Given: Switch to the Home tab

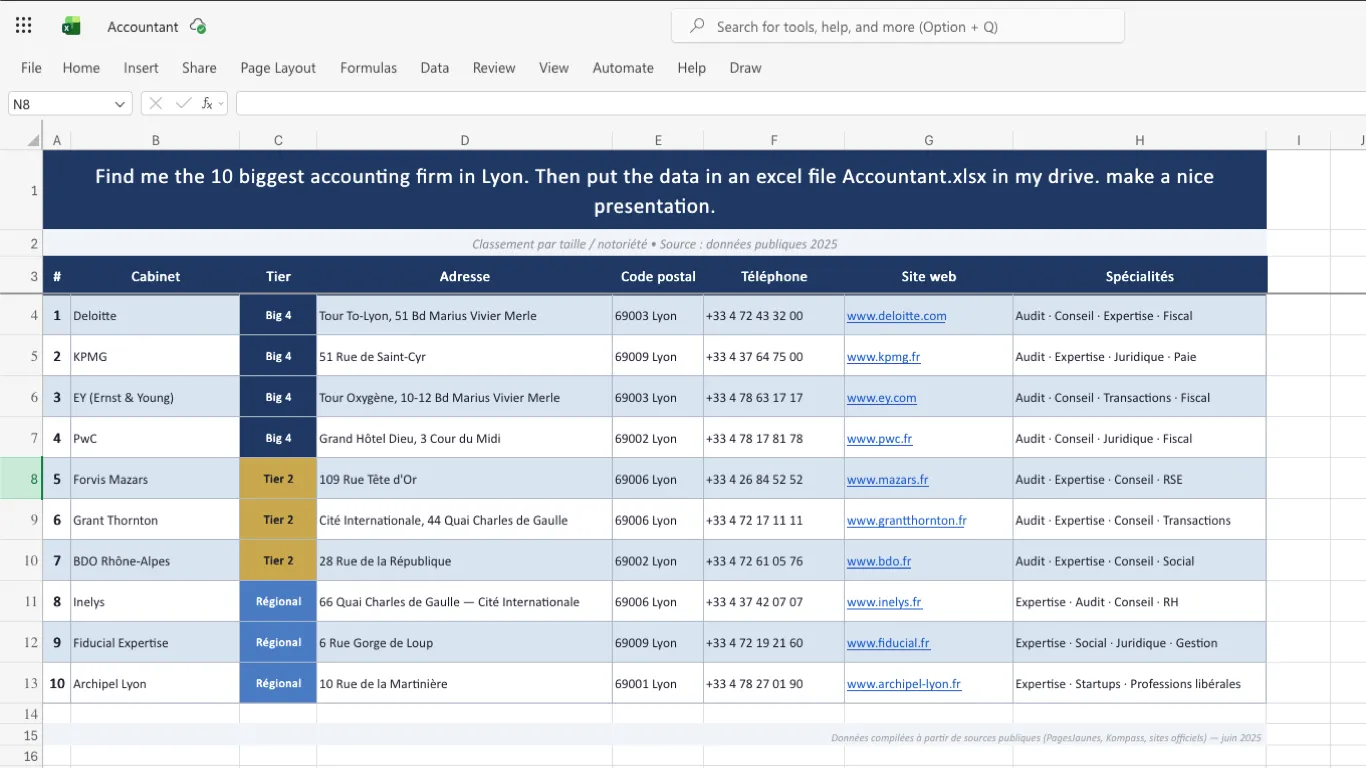Looking at the screenshot, I should (x=81, y=68).
